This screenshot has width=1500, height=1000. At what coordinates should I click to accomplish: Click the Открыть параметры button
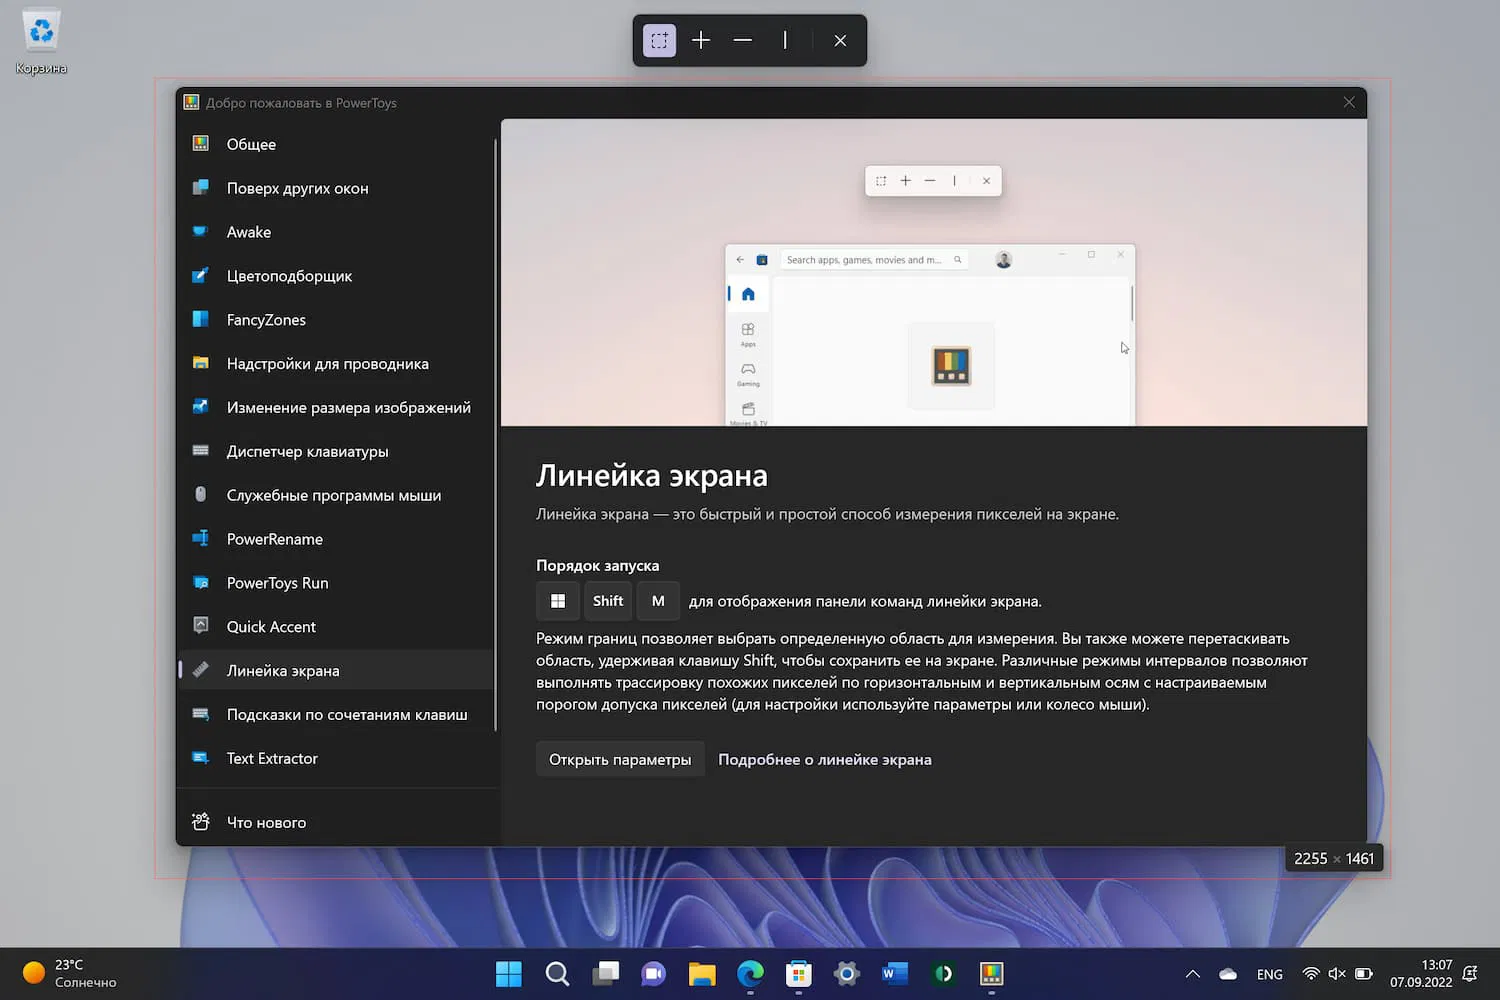[x=620, y=759]
